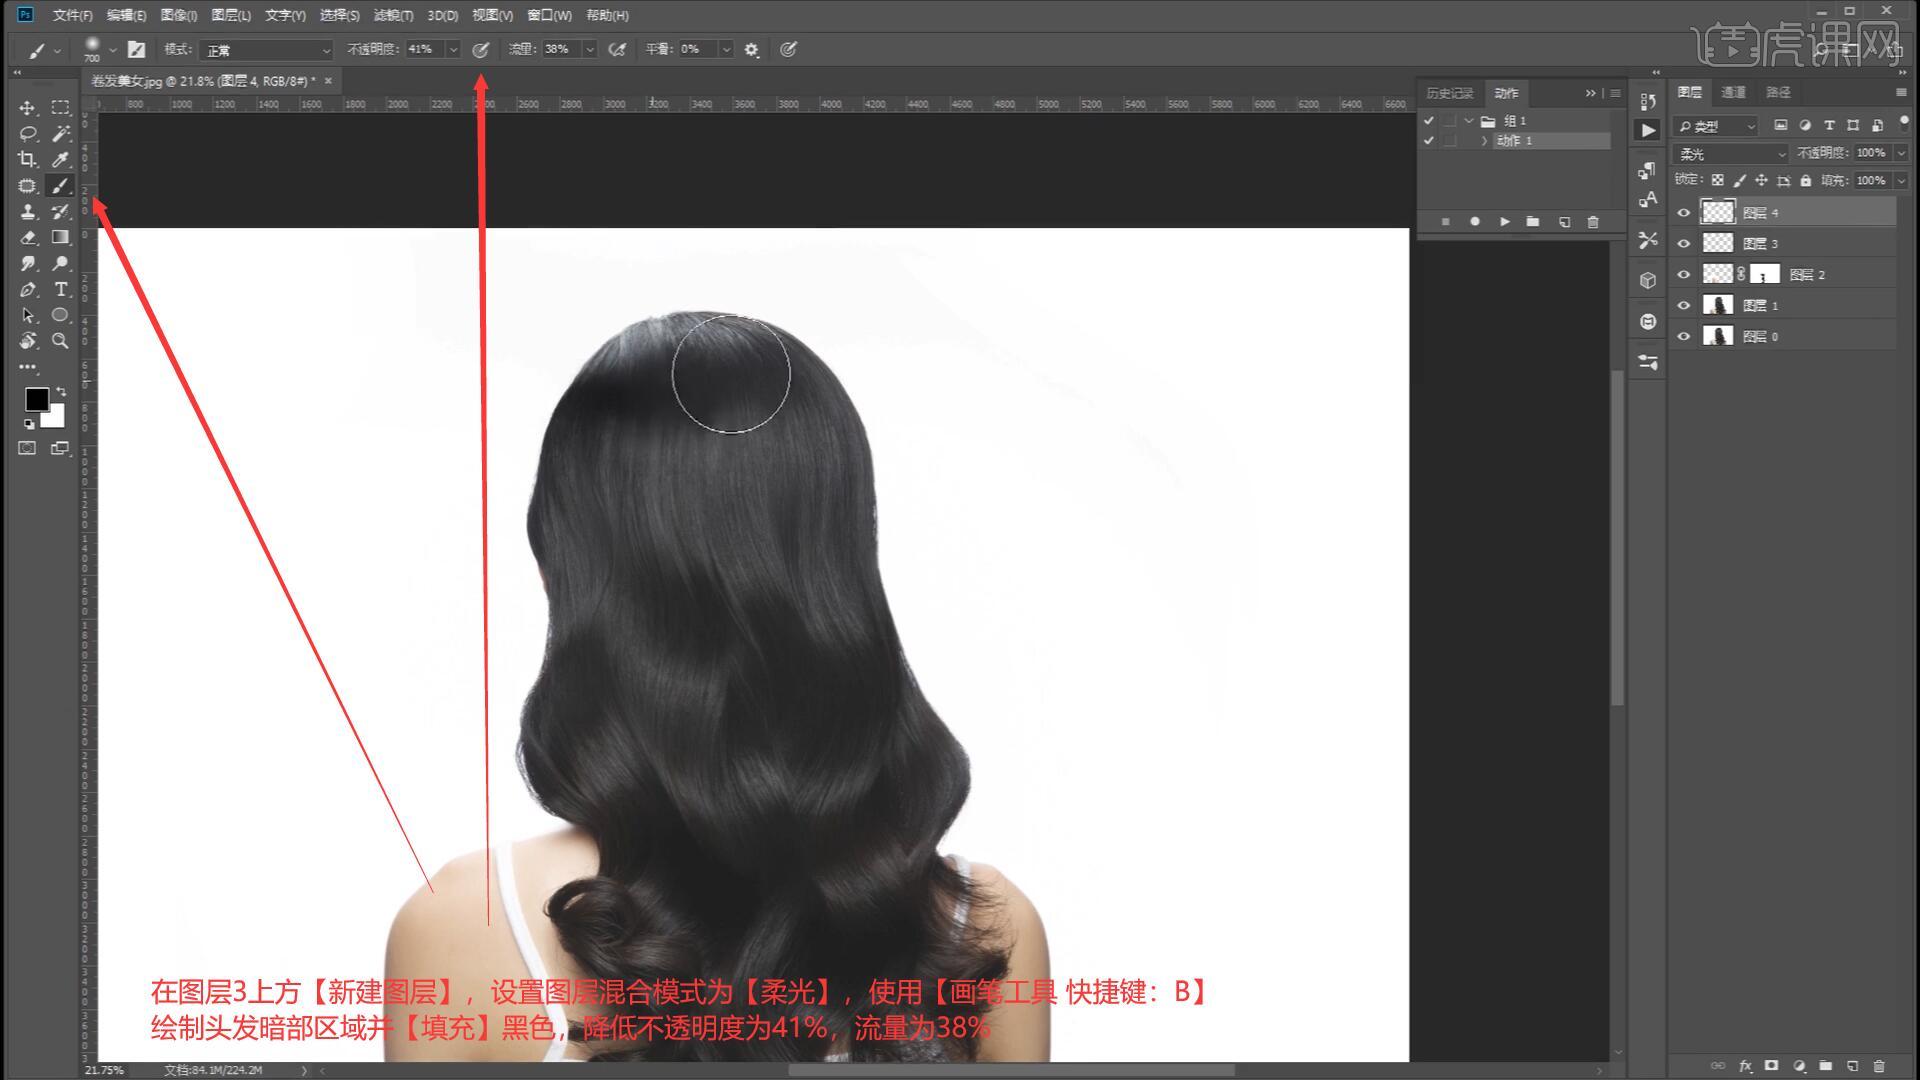Open layer blend mode 柔光 dropdown

coord(1731,154)
